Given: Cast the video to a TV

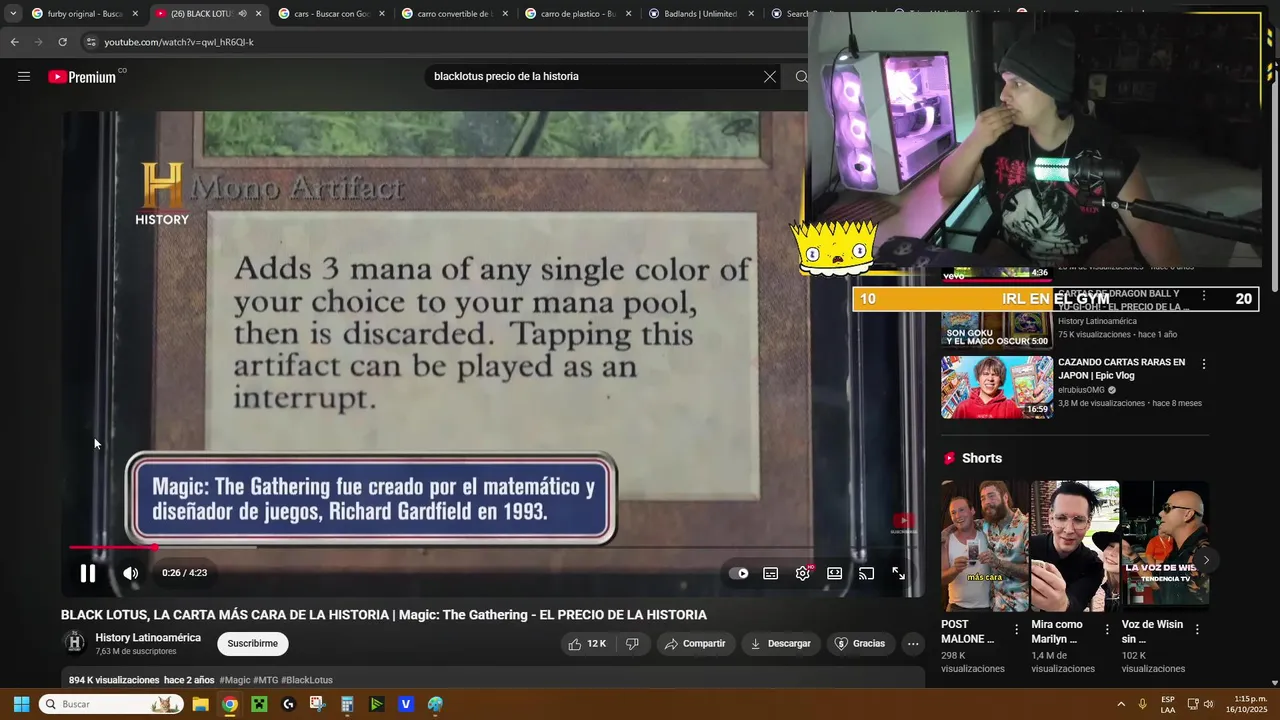Looking at the screenshot, I should coord(867,573).
